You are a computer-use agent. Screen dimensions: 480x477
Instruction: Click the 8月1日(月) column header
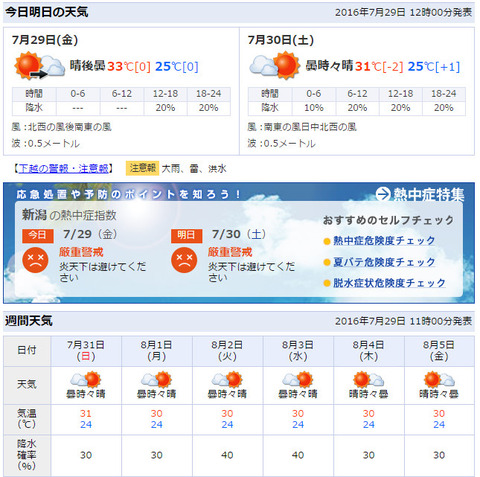pos(157,351)
